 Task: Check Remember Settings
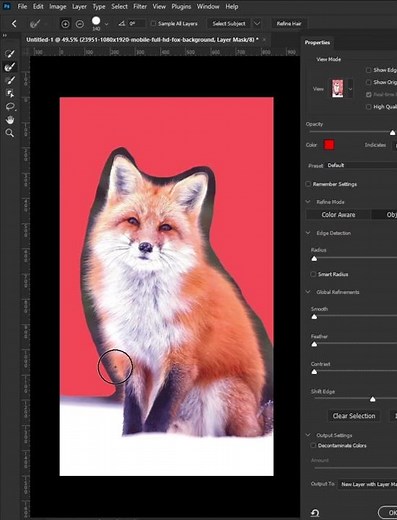point(308,184)
